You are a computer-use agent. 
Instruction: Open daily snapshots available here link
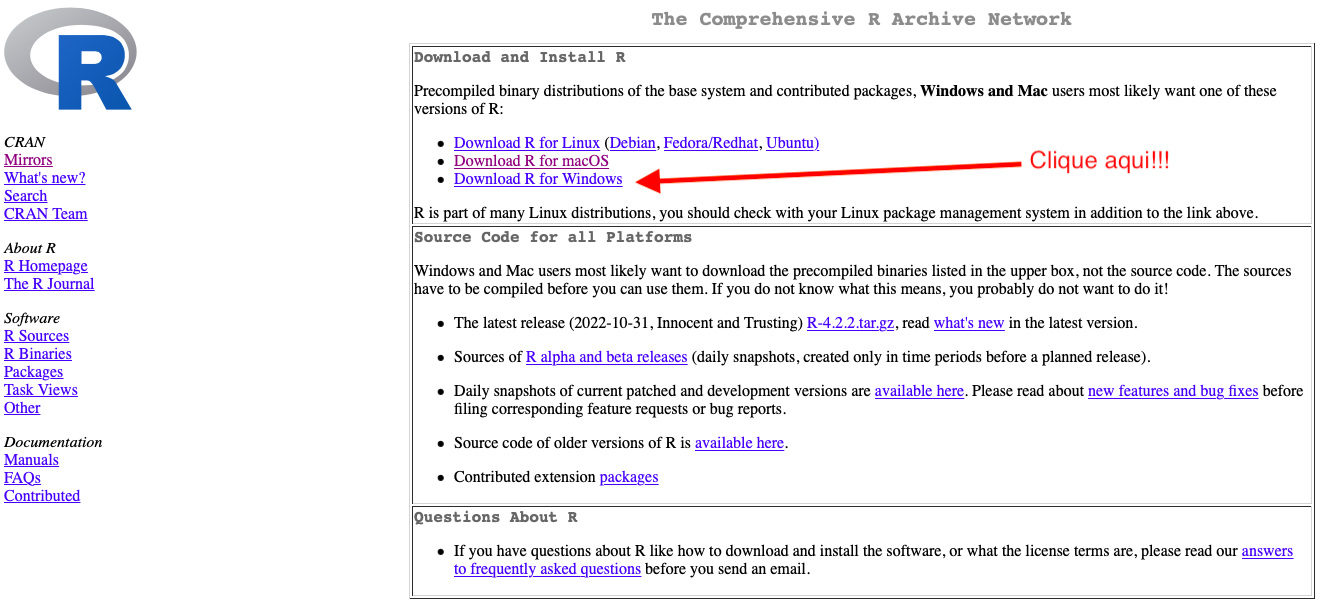pos(919,391)
